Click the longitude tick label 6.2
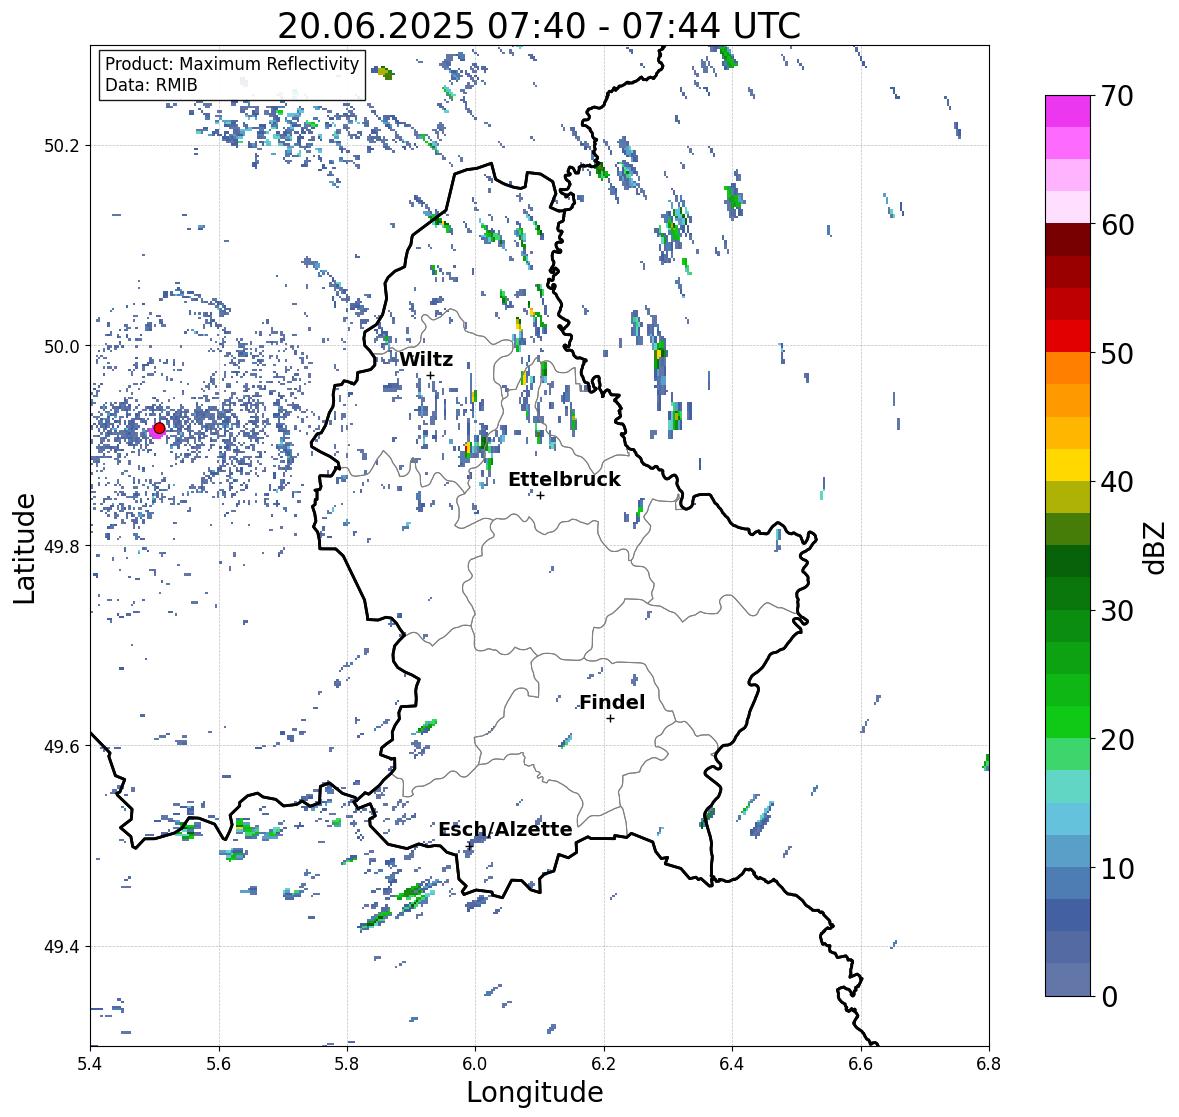 click(604, 1063)
